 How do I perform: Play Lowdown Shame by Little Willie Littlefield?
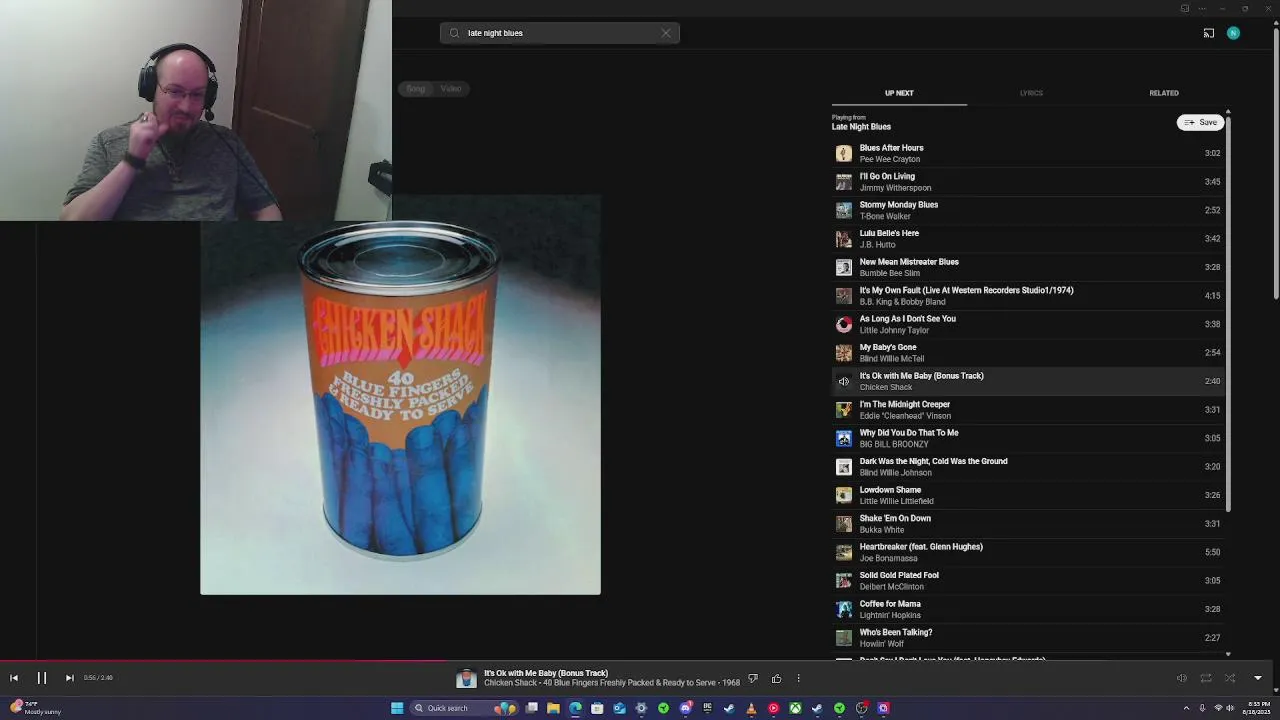click(x=1028, y=495)
